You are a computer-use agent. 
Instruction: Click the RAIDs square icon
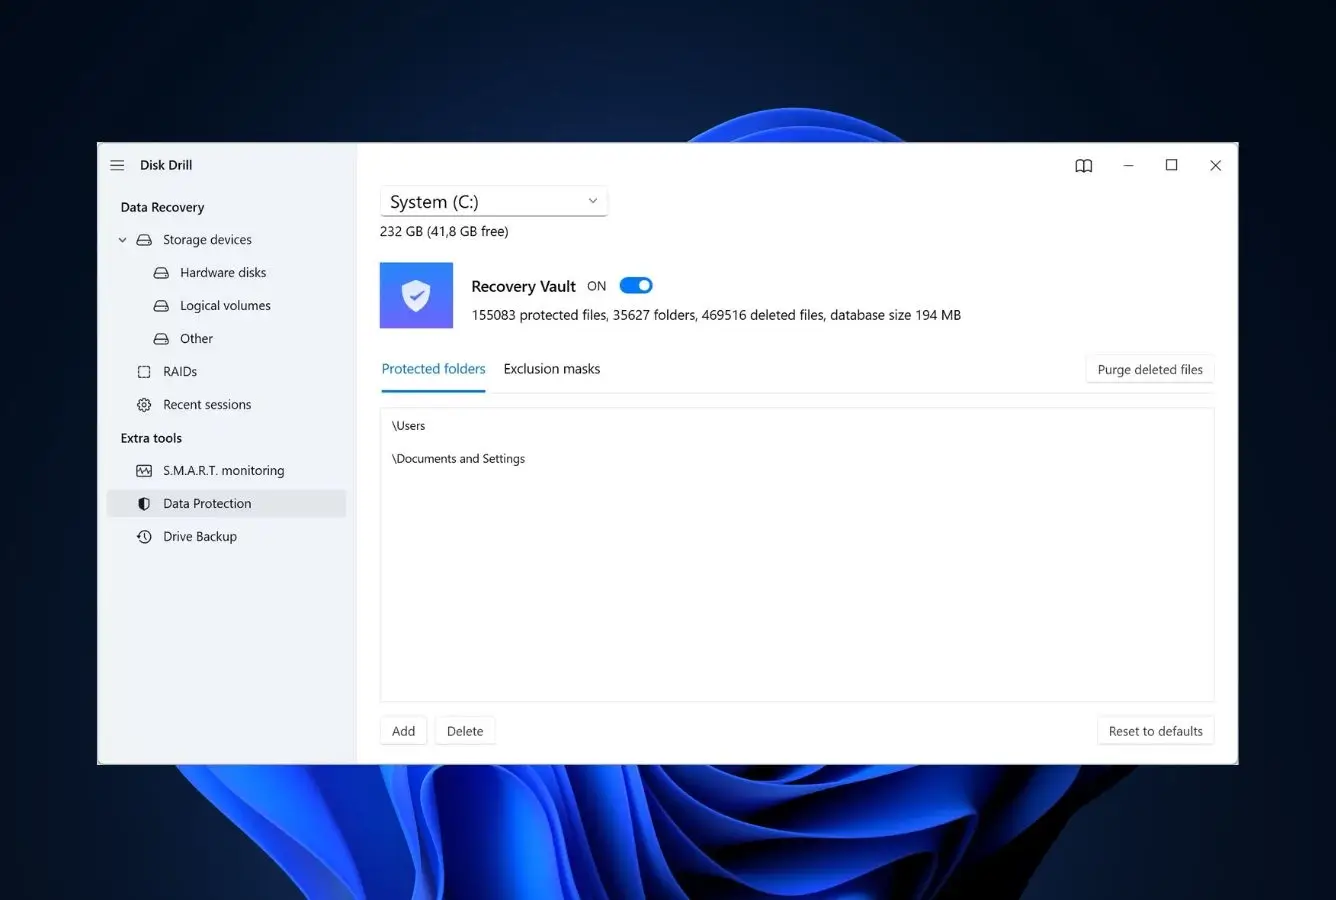(x=144, y=372)
